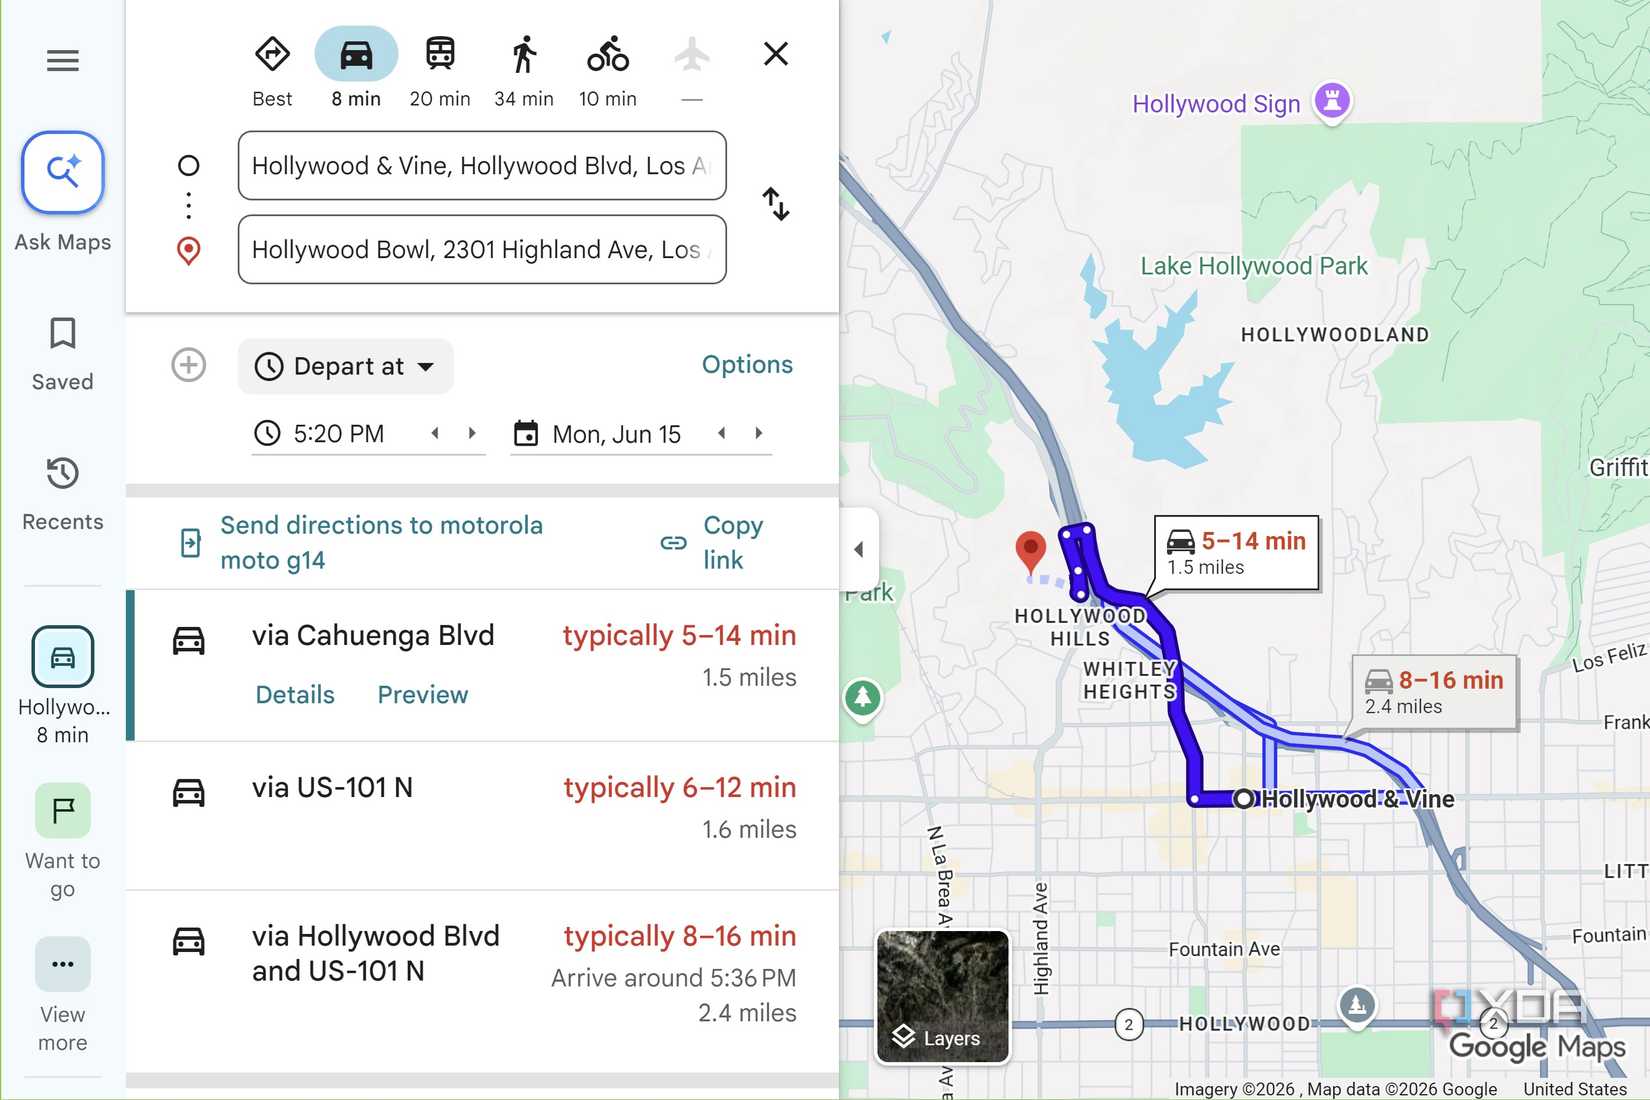Click the 8–16 min route label on map
The width and height of the screenshot is (1650, 1100).
pyautogui.click(x=1434, y=692)
